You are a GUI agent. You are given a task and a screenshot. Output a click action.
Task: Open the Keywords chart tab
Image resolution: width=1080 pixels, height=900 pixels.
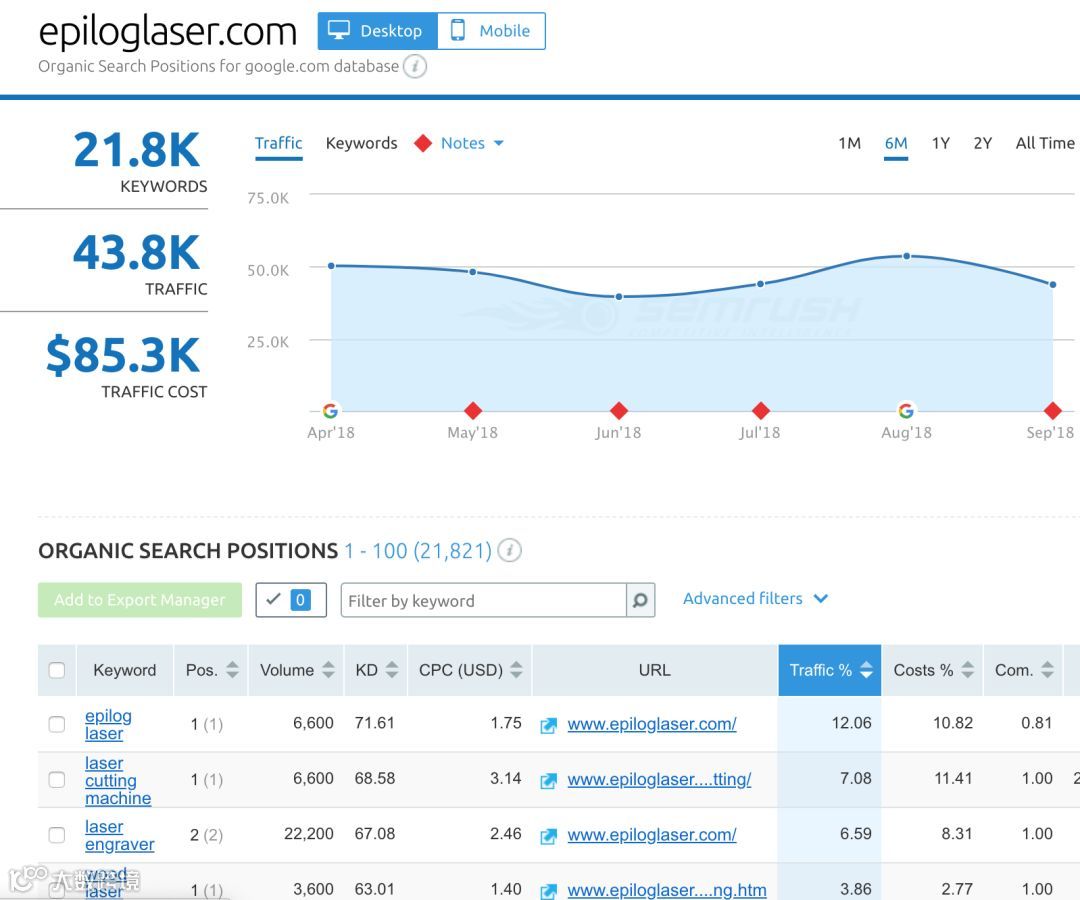click(x=362, y=143)
